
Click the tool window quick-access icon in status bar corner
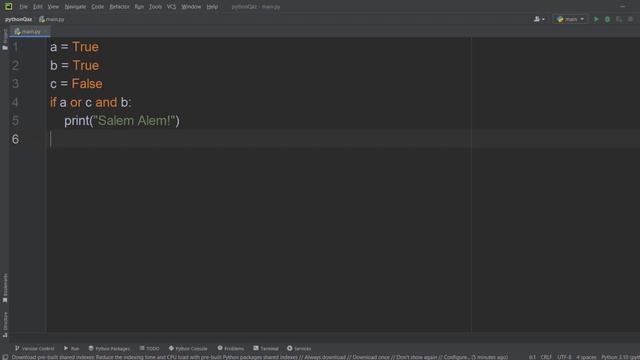point(5,357)
